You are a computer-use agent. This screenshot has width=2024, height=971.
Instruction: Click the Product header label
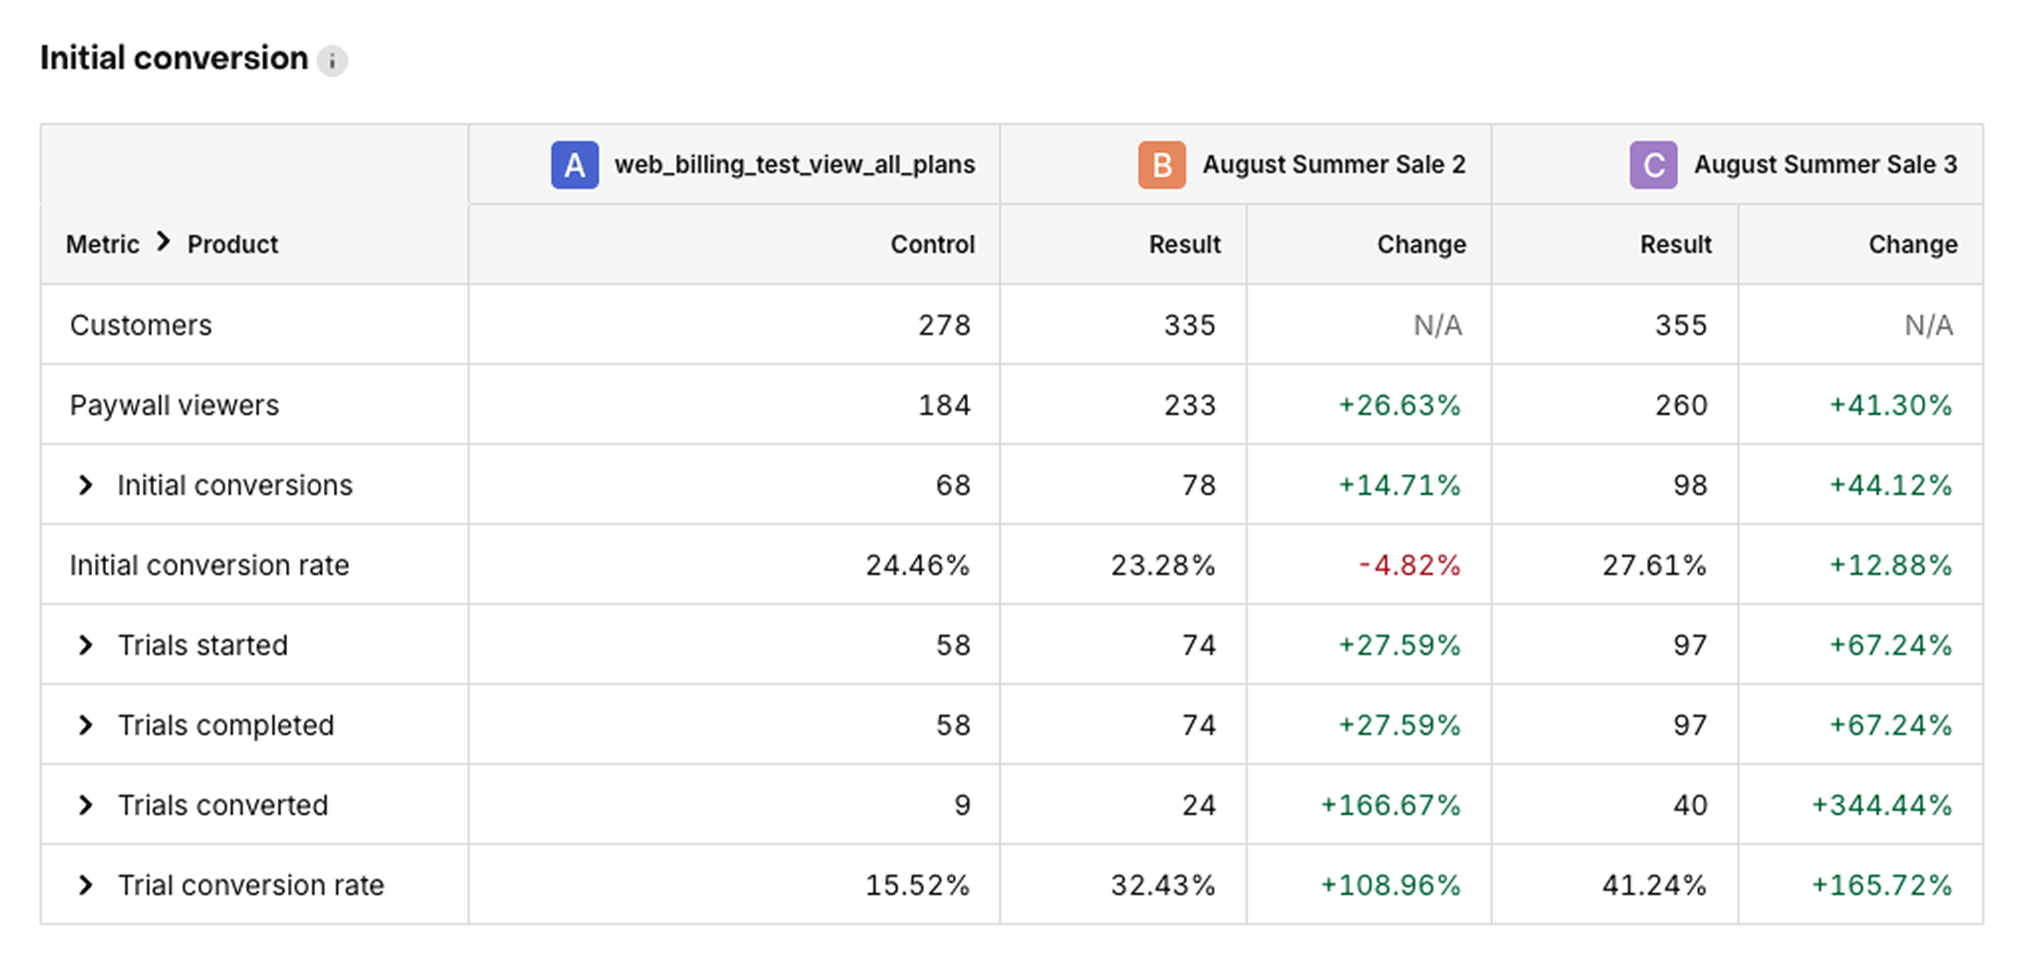(233, 245)
